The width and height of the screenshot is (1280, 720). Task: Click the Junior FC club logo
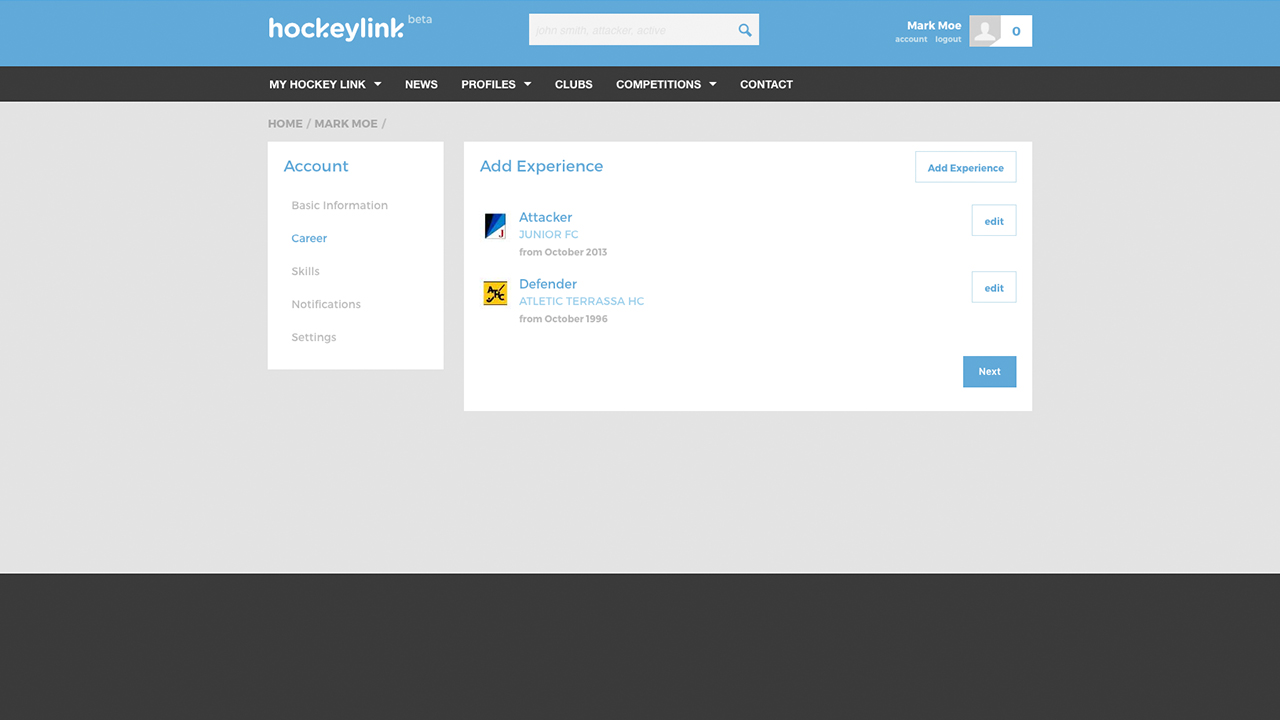pos(495,226)
